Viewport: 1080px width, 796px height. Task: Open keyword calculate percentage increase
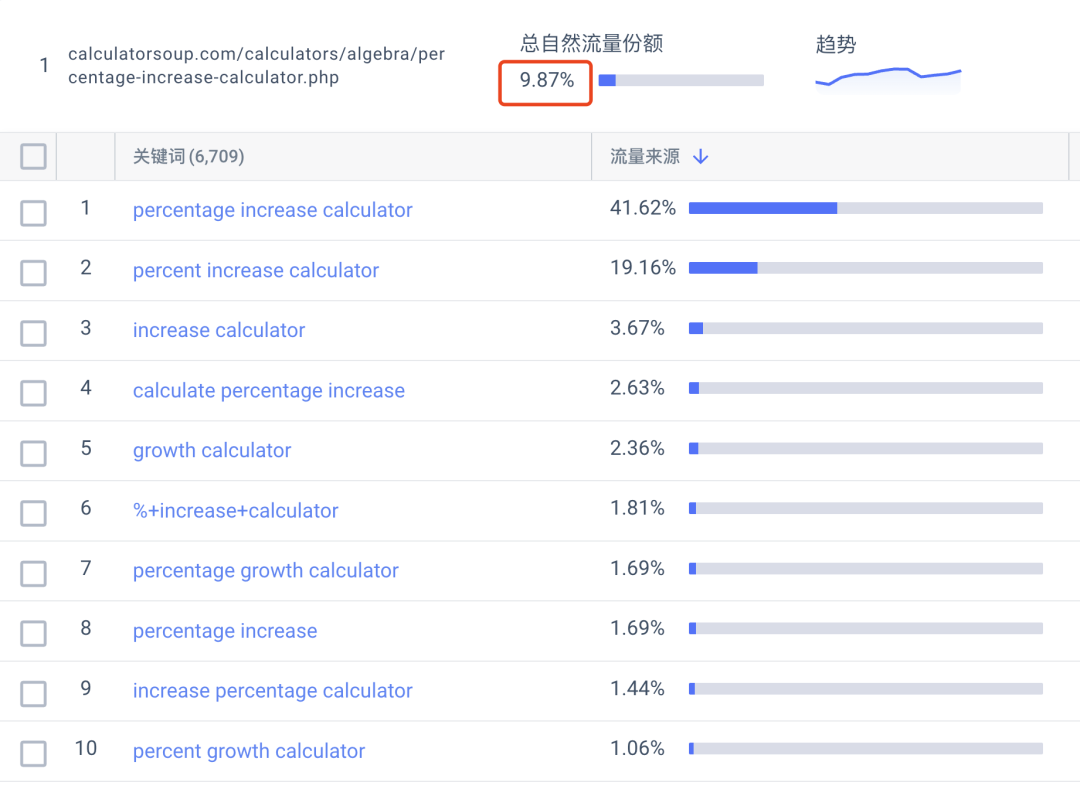(269, 390)
